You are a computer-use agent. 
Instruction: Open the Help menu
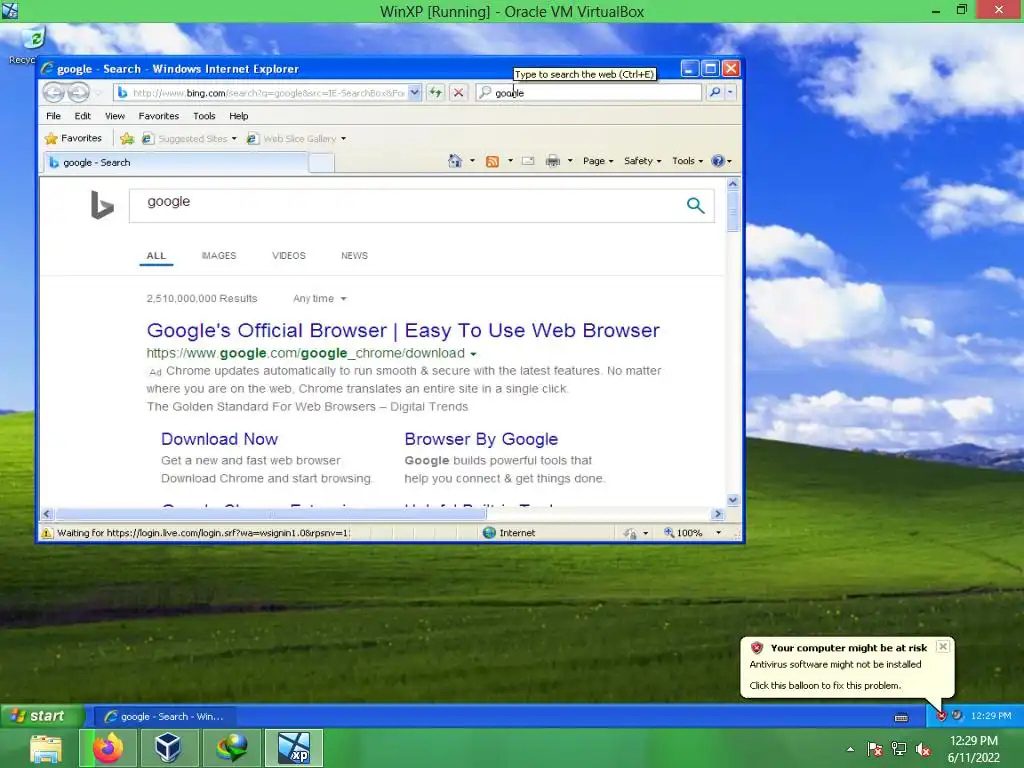[238, 116]
